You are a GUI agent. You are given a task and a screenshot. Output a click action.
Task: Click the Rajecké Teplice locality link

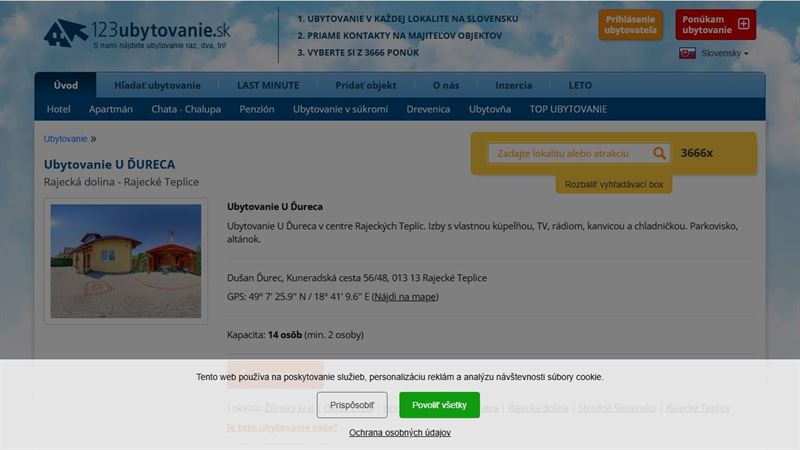697,408
